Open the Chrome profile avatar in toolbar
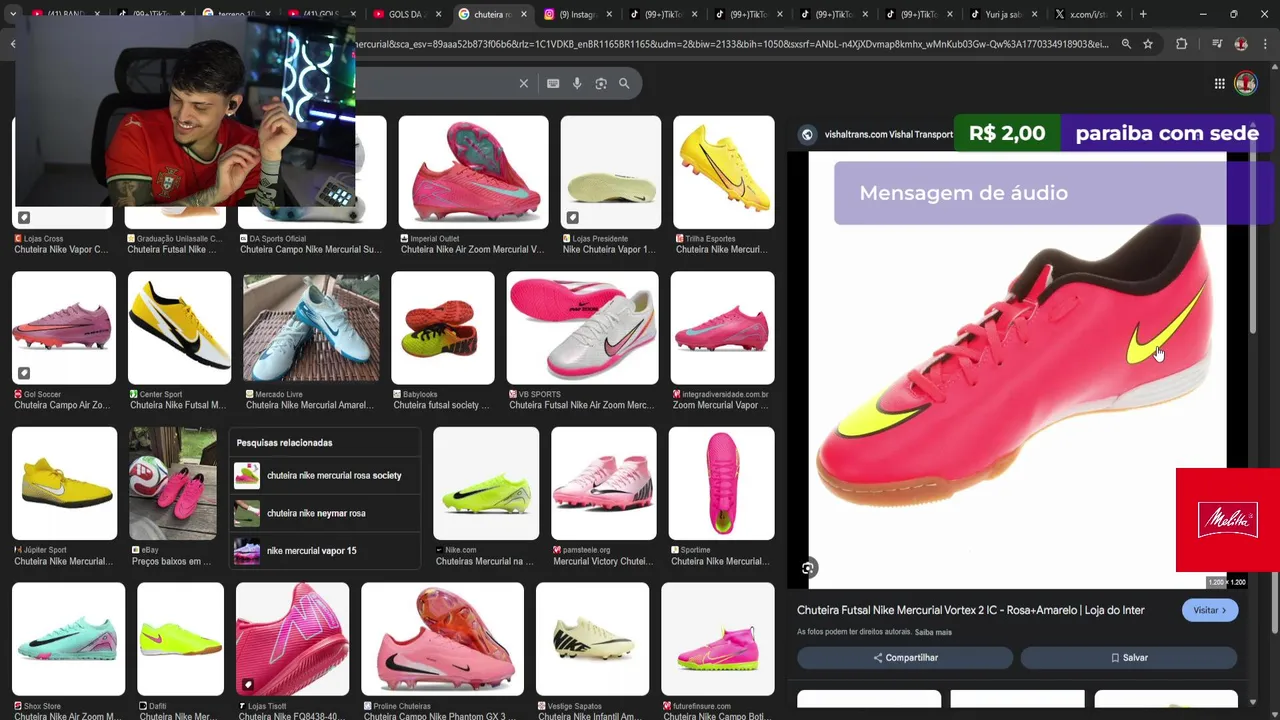The height and width of the screenshot is (720, 1280). click(x=1241, y=44)
